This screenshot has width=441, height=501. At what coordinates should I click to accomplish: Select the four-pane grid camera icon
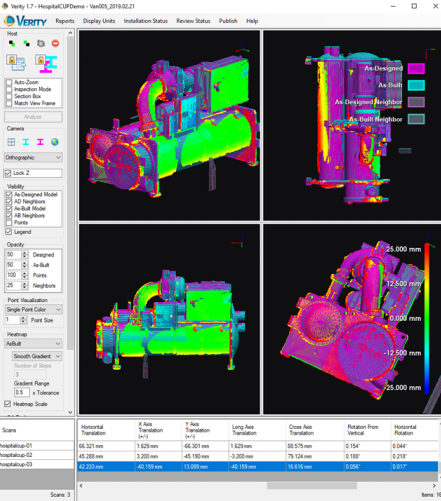(11, 142)
